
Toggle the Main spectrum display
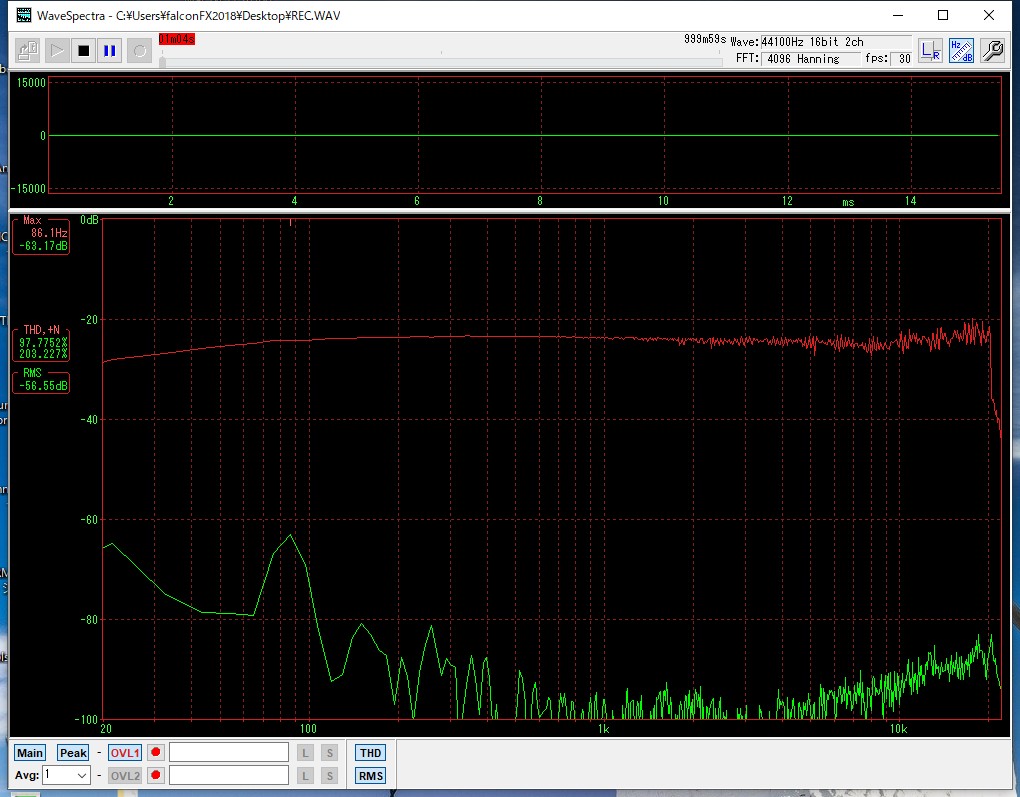pyautogui.click(x=30, y=753)
